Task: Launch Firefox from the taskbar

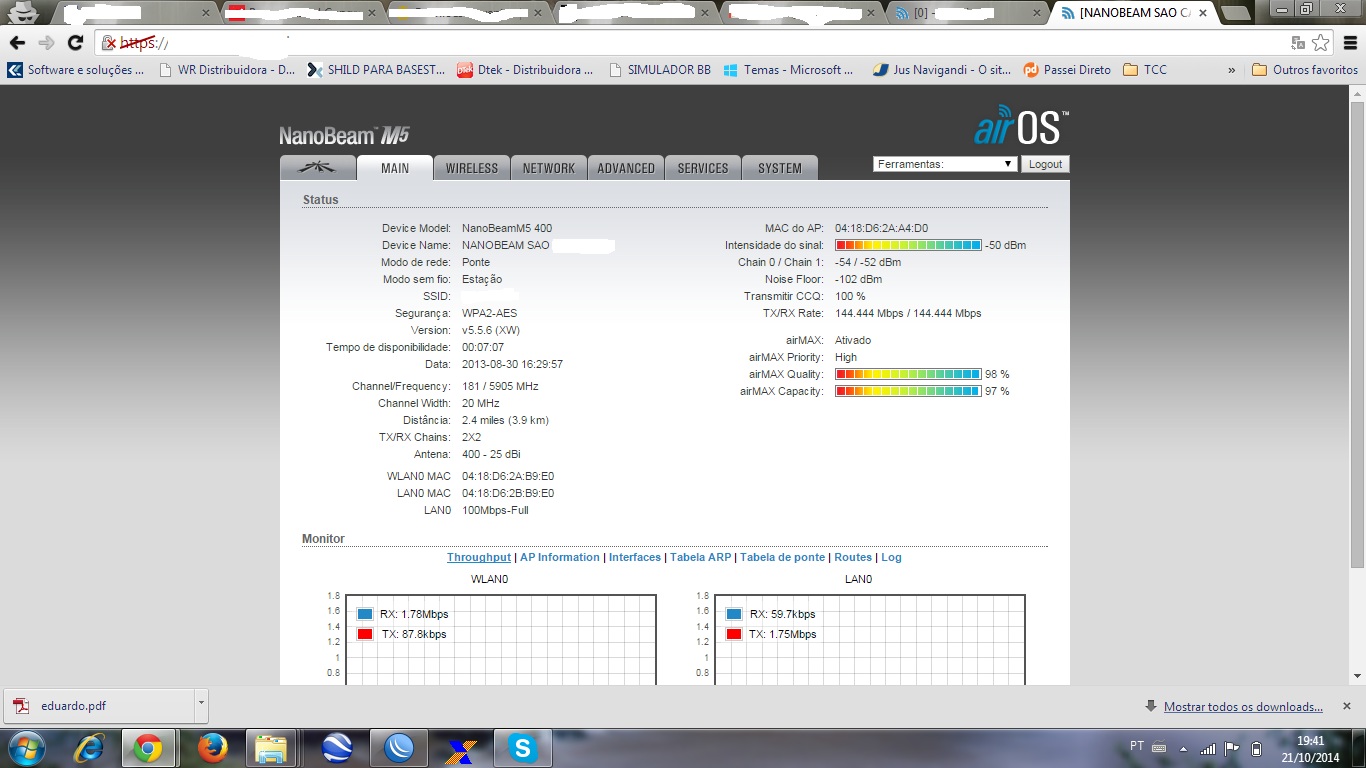Action: [212, 748]
